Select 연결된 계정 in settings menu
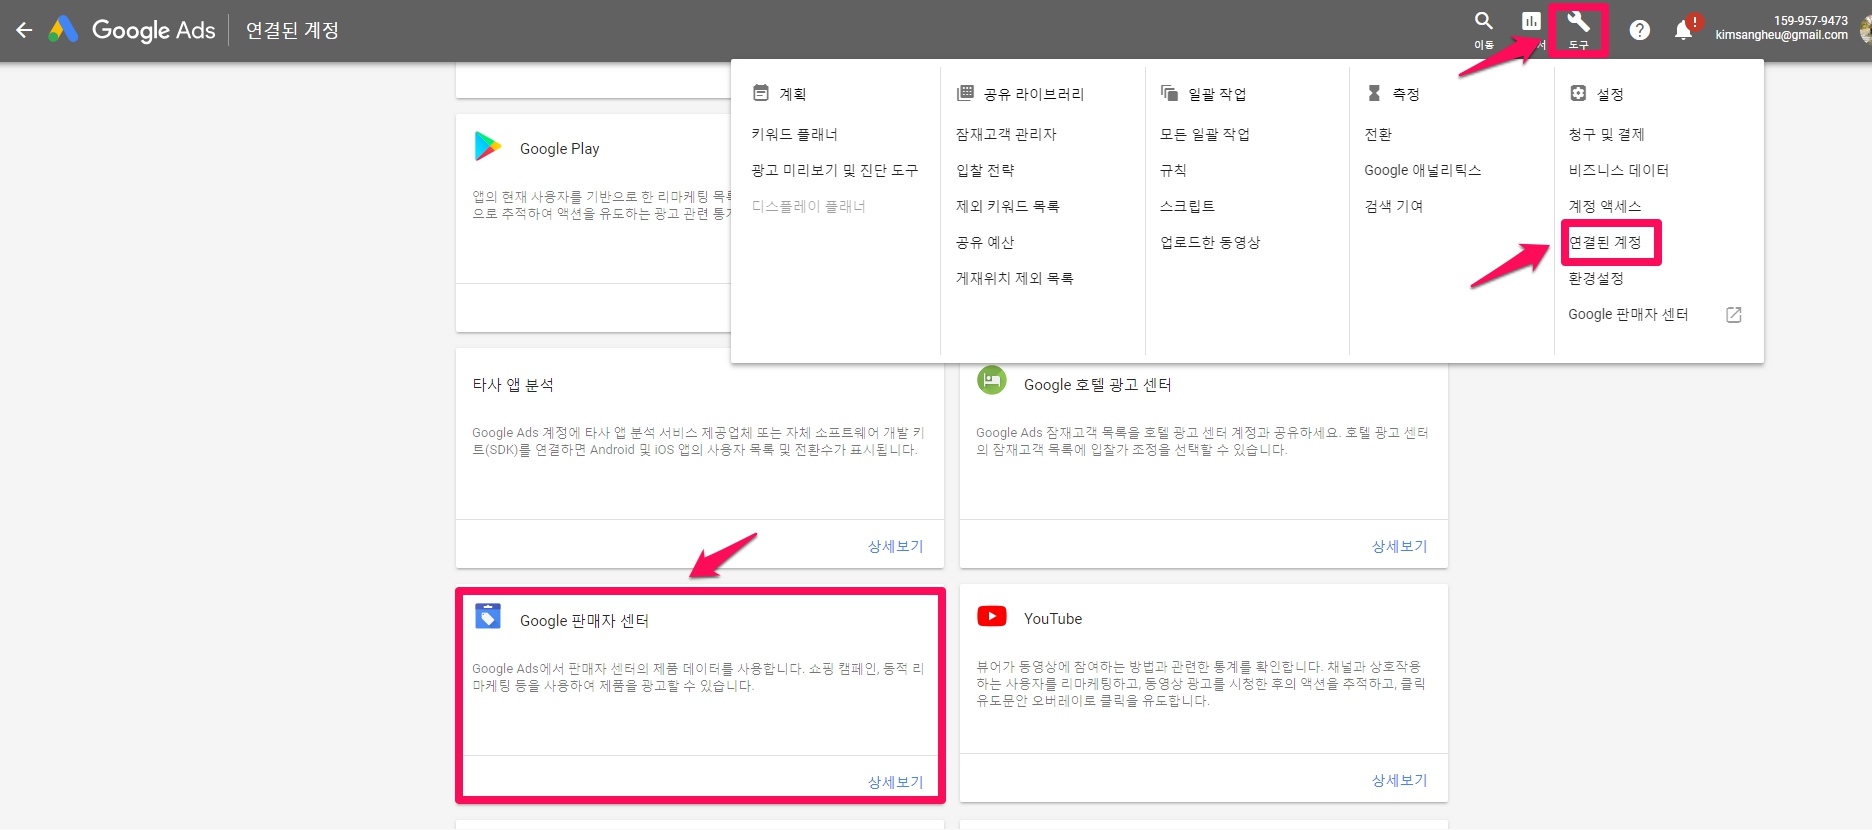Viewport: 1872px width, 830px height. point(1605,242)
